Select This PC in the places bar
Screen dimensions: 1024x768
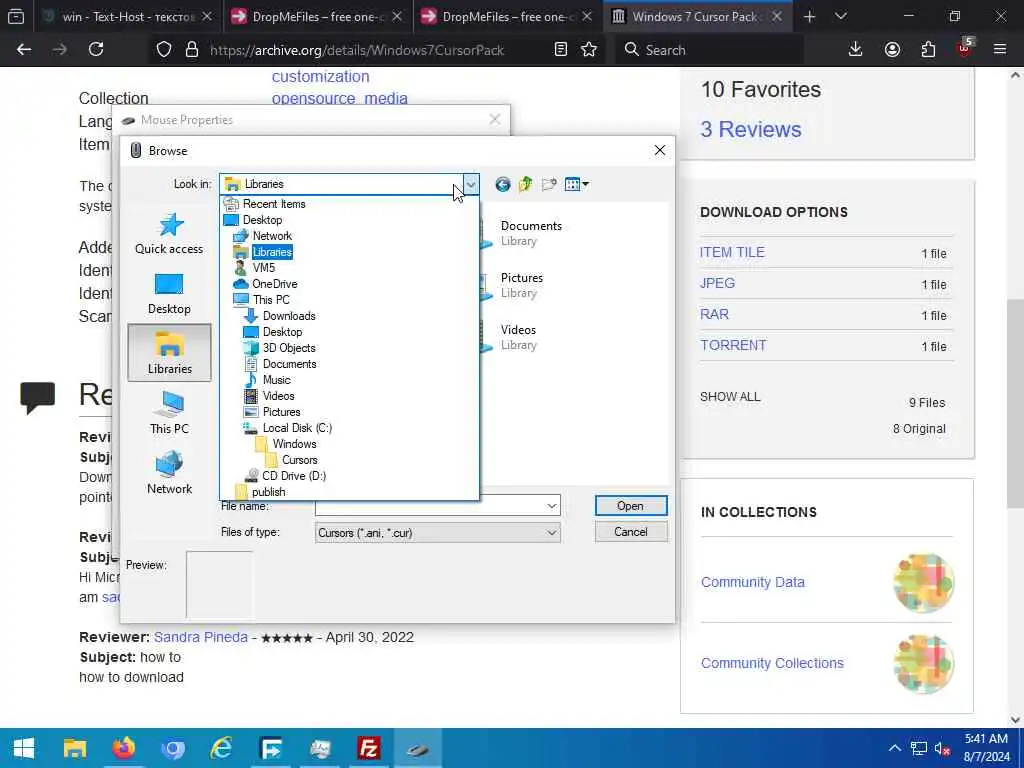click(x=169, y=413)
